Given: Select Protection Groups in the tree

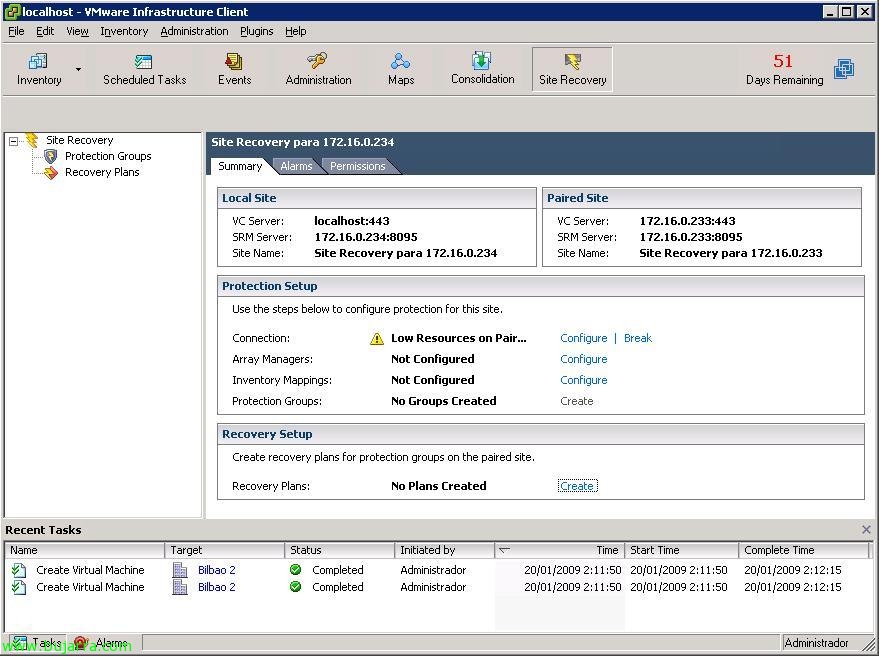Looking at the screenshot, I should point(108,156).
